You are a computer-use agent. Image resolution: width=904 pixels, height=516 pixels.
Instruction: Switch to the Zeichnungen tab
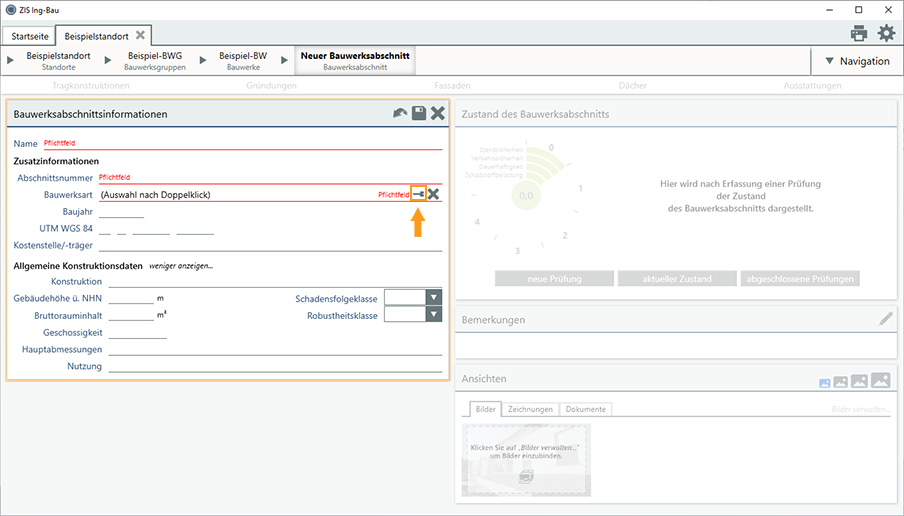click(x=530, y=409)
